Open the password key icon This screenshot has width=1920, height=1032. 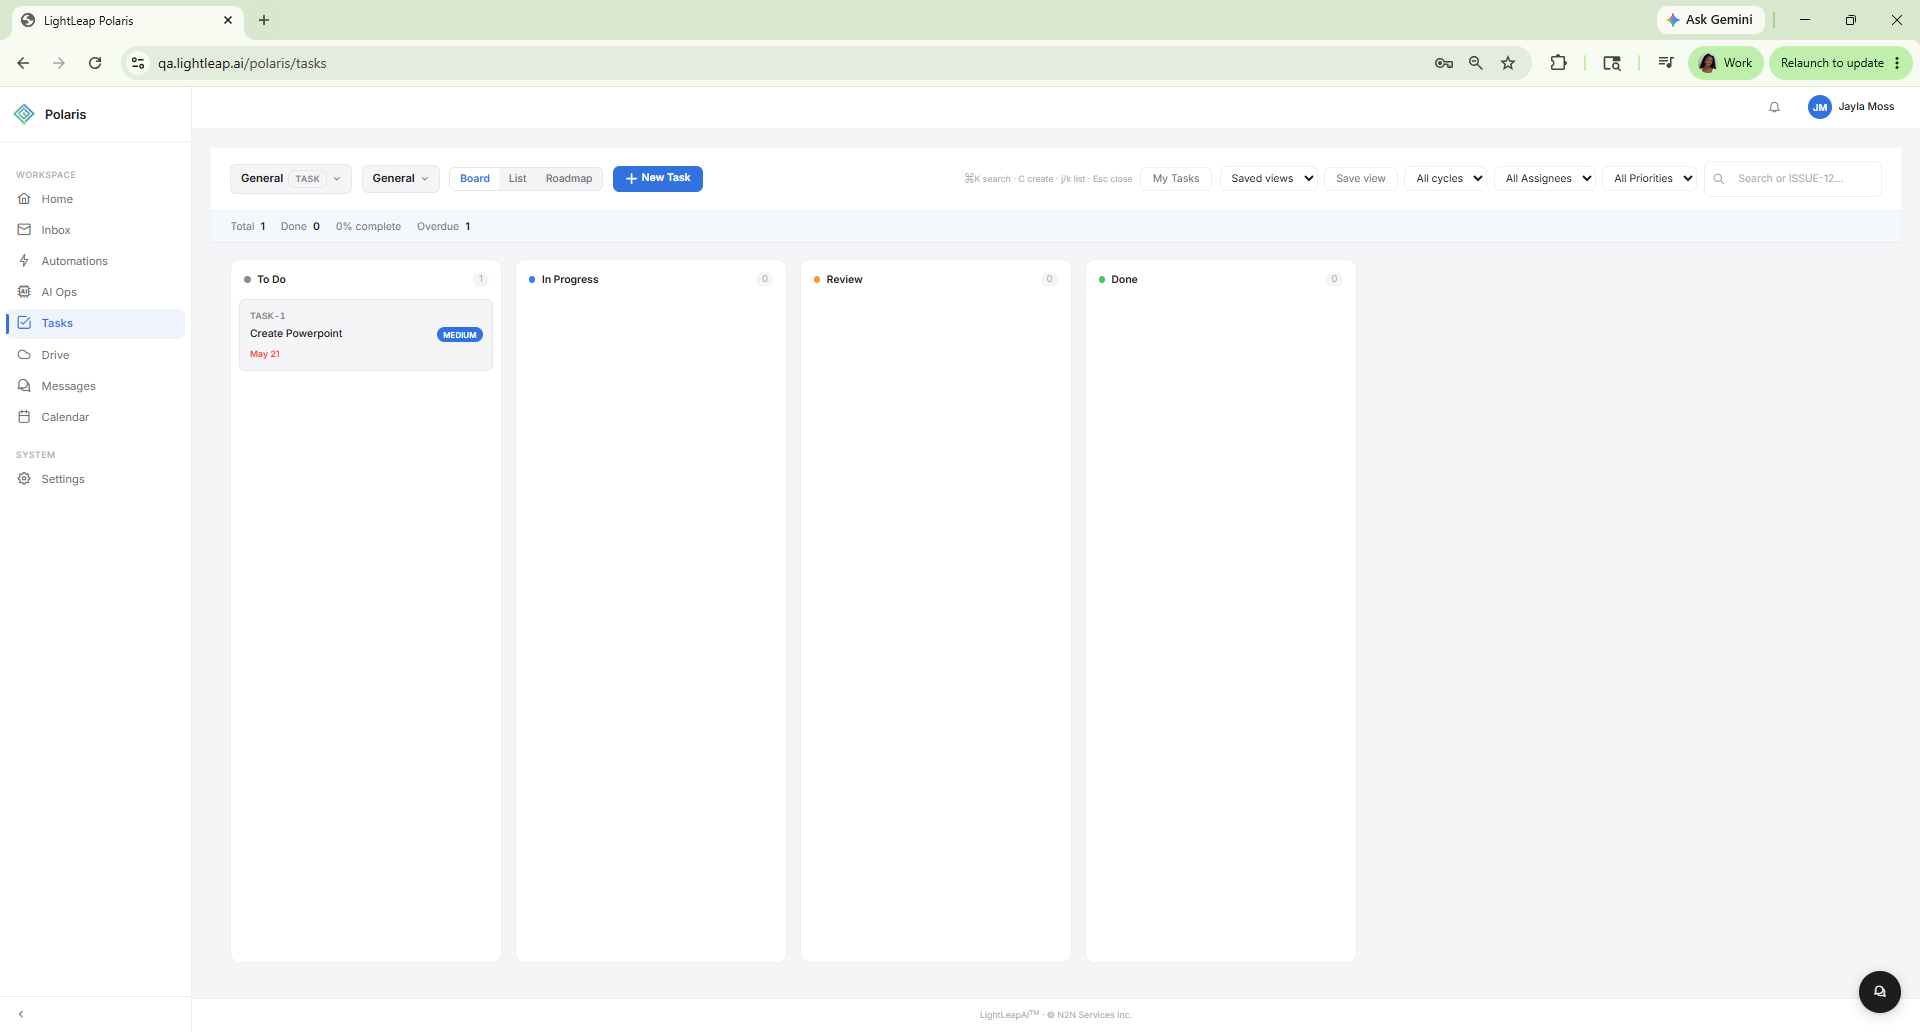pyautogui.click(x=1443, y=63)
